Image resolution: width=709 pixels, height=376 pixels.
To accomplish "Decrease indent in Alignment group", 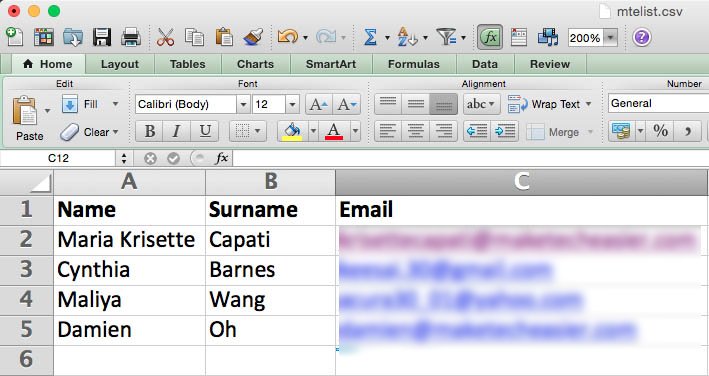I will [477, 132].
